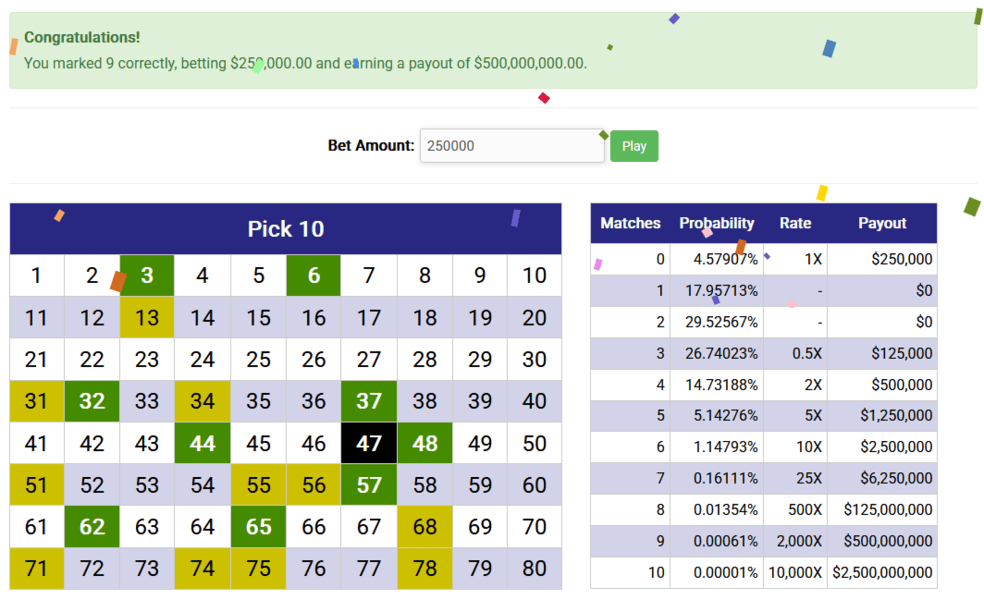Select number 25 cell
Screen dimensions: 984x600
tap(258, 359)
